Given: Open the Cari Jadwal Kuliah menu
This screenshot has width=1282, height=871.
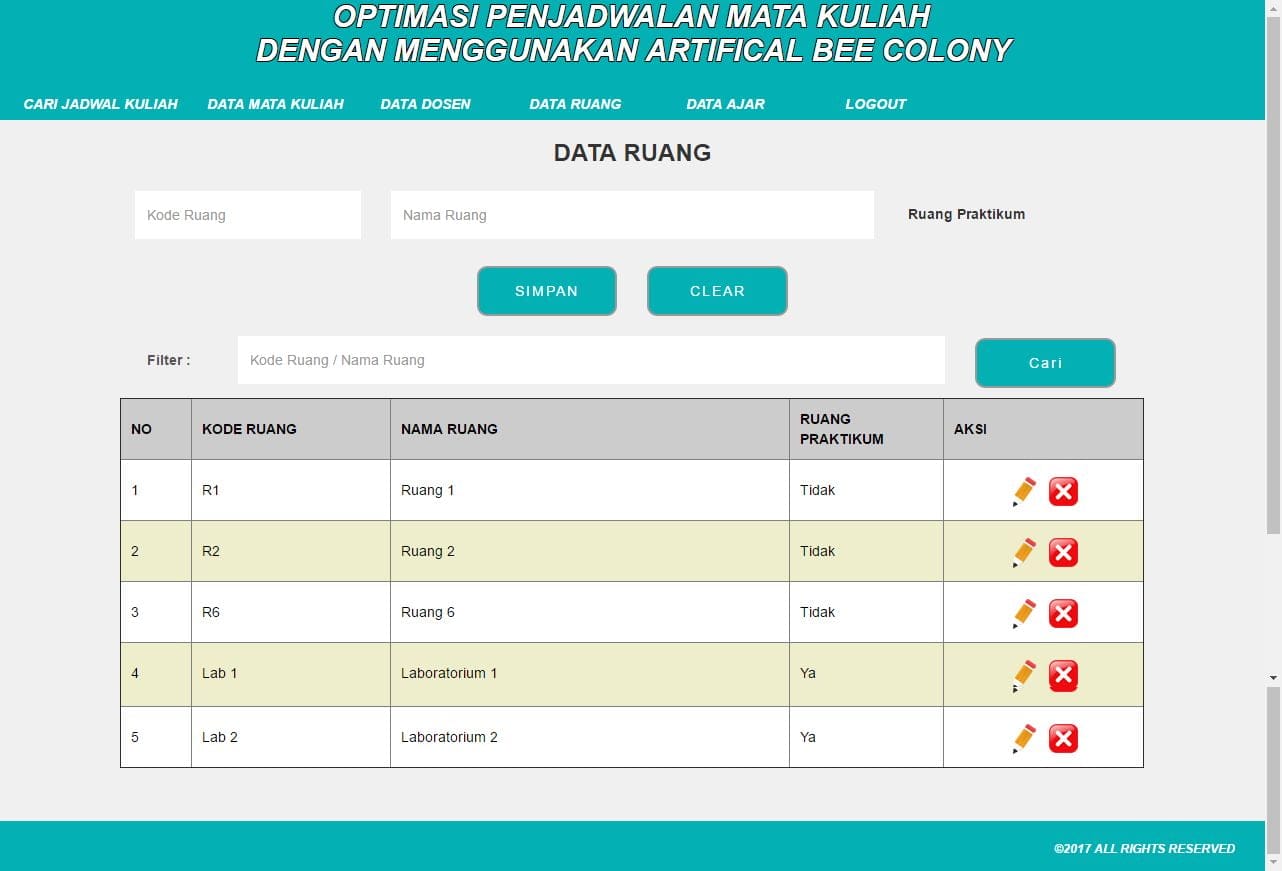Looking at the screenshot, I should [x=100, y=104].
